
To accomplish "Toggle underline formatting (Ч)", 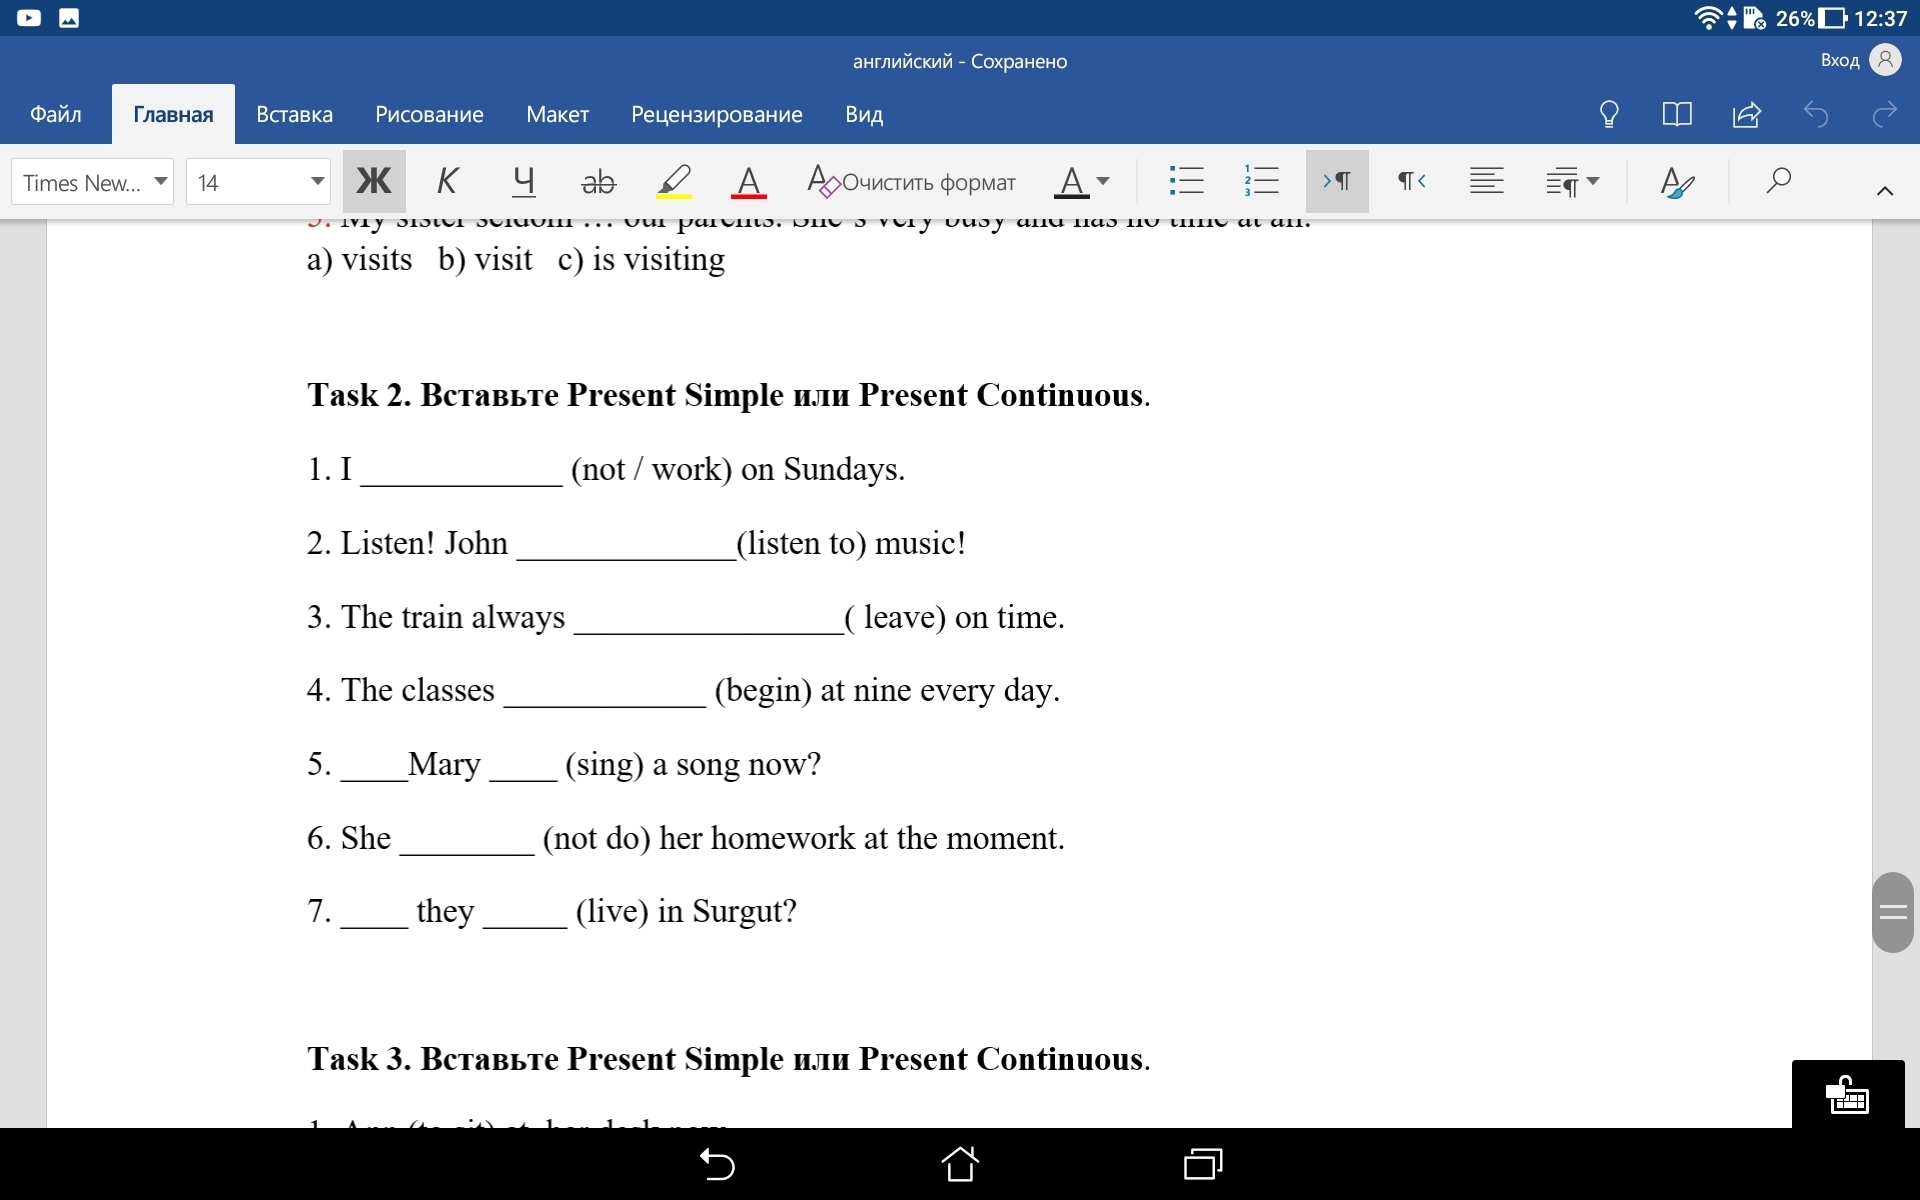I will point(523,181).
